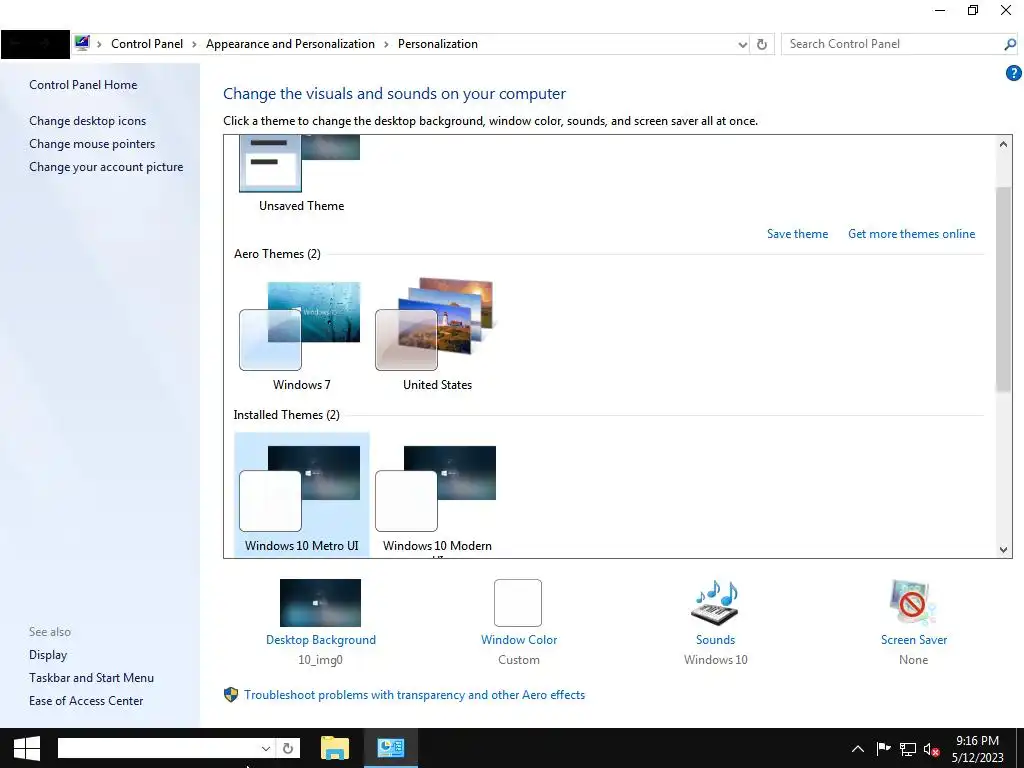Open Change mouse pointers link
1024x768 pixels.
92,144
